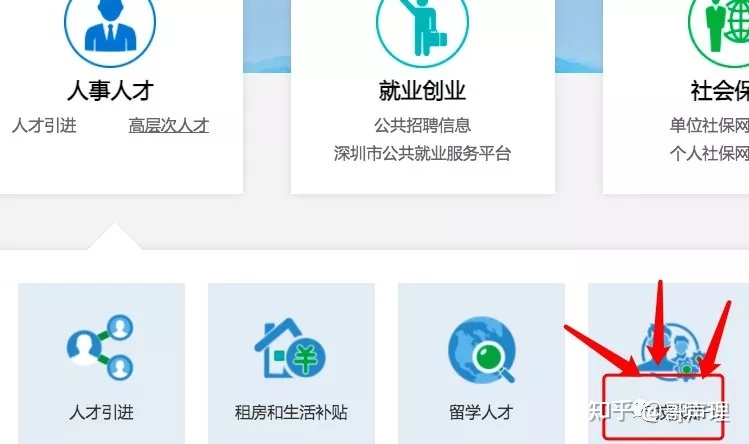Open 公共招聘信息 link
This screenshot has width=749, height=444.
click(422, 125)
